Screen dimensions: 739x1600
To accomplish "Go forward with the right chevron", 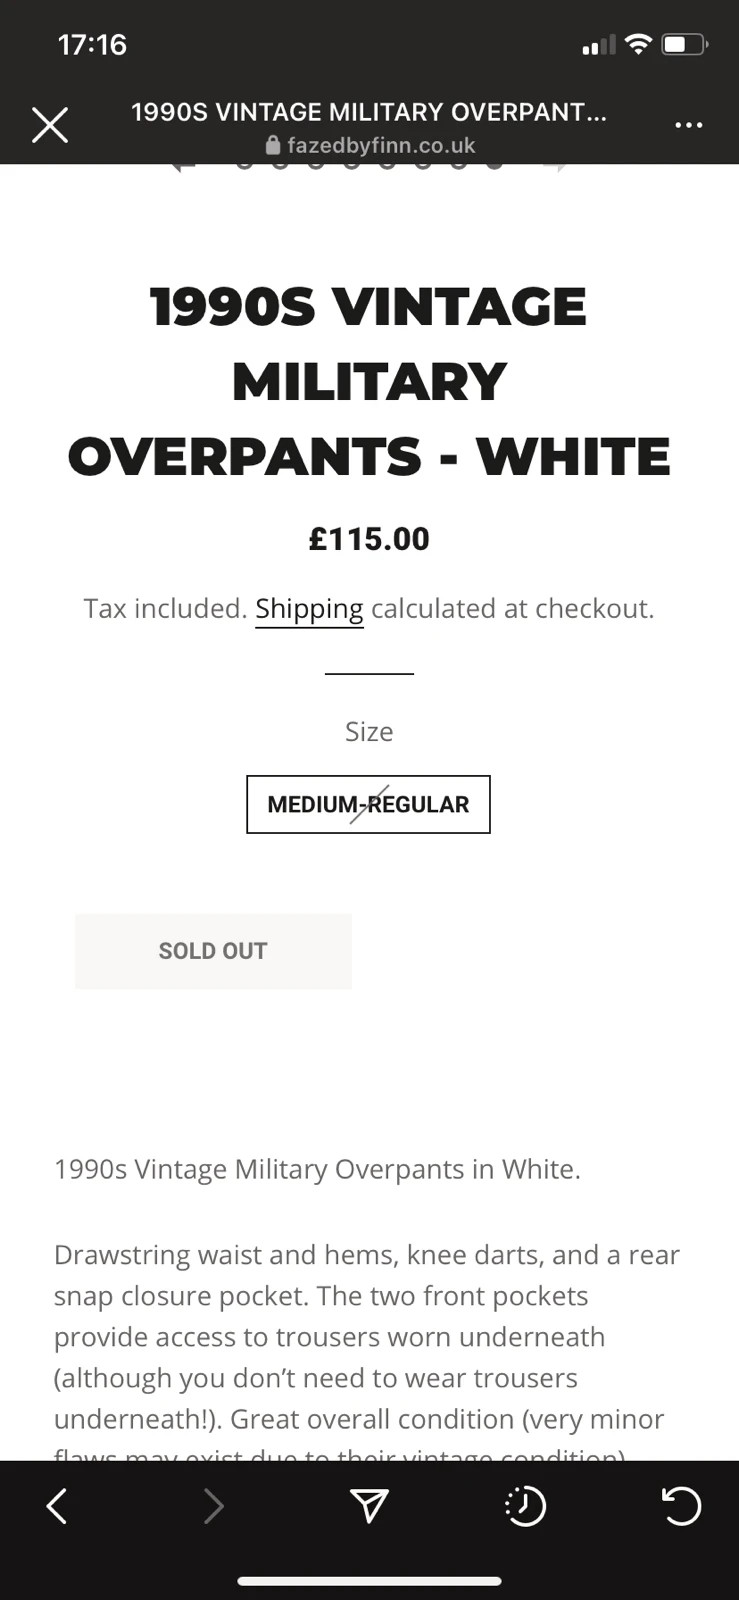I will [x=213, y=1505].
